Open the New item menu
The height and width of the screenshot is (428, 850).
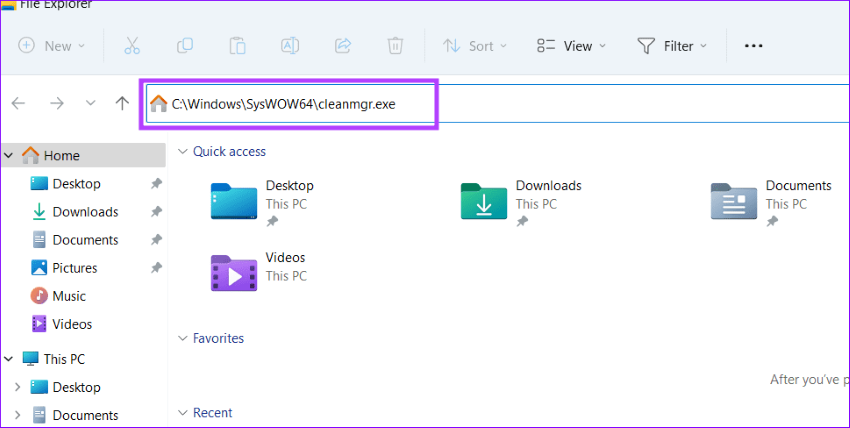51,46
